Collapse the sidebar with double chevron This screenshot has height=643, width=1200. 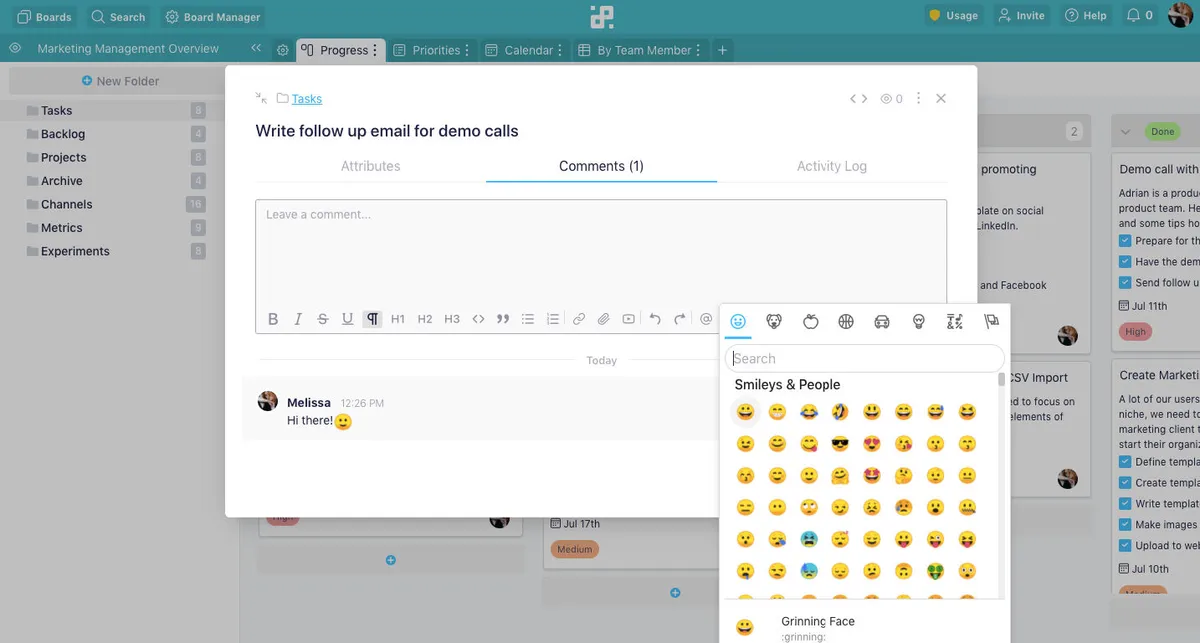(256, 48)
